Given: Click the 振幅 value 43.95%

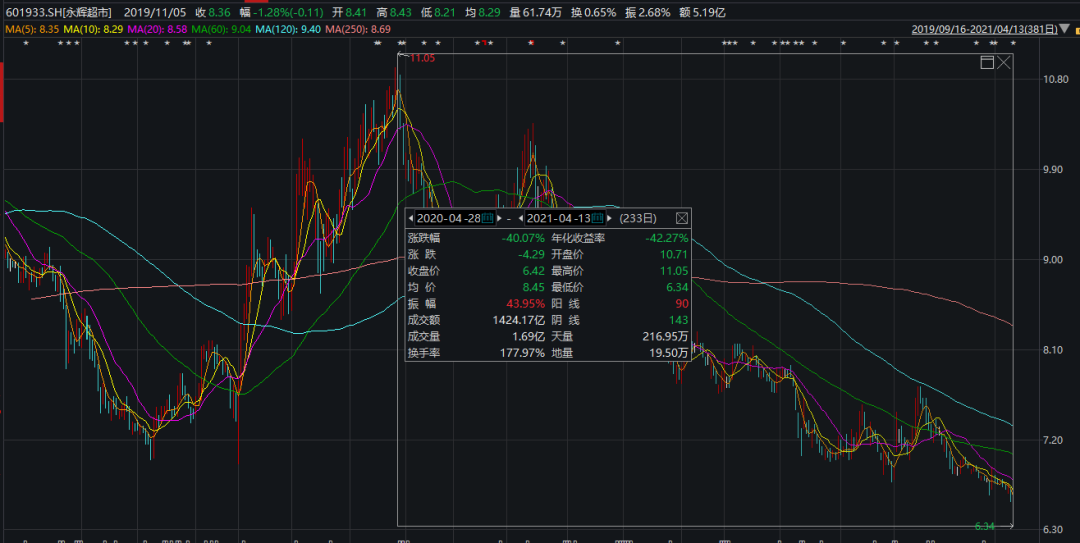Looking at the screenshot, I should 526,304.
